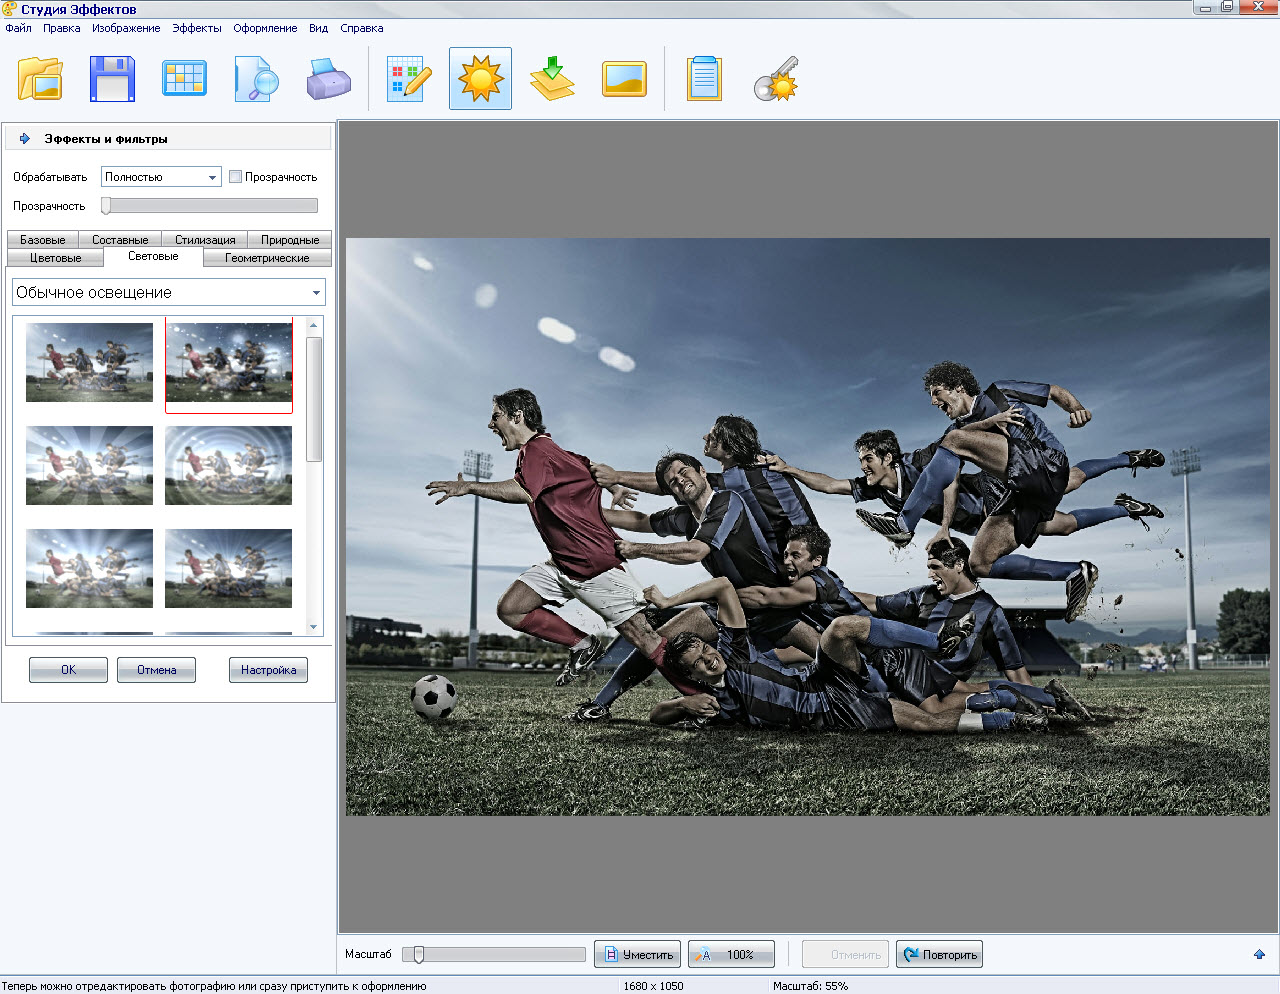Click the preview magnifier page icon
This screenshot has width=1280, height=994.
[256, 79]
